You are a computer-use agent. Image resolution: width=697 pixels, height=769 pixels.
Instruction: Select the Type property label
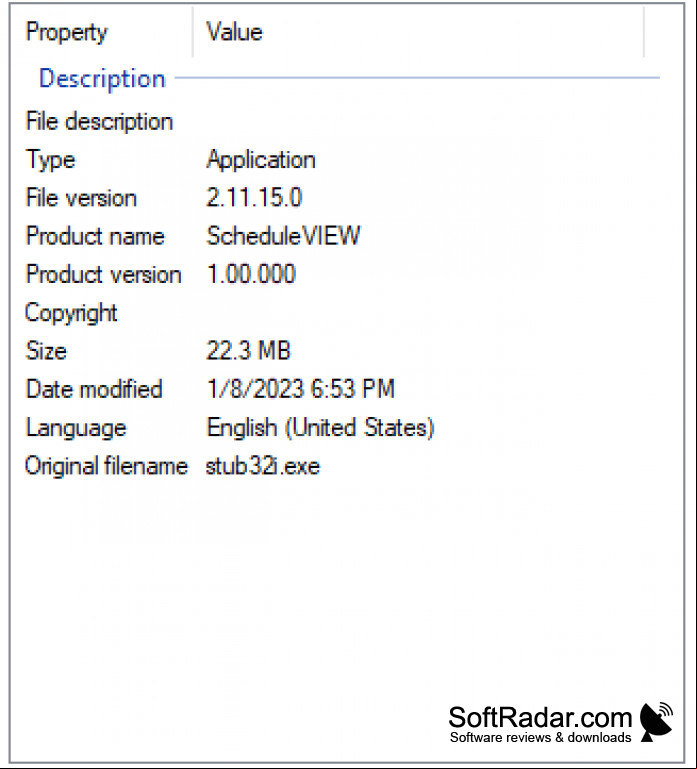pyautogui.click(x=51, y=160)
